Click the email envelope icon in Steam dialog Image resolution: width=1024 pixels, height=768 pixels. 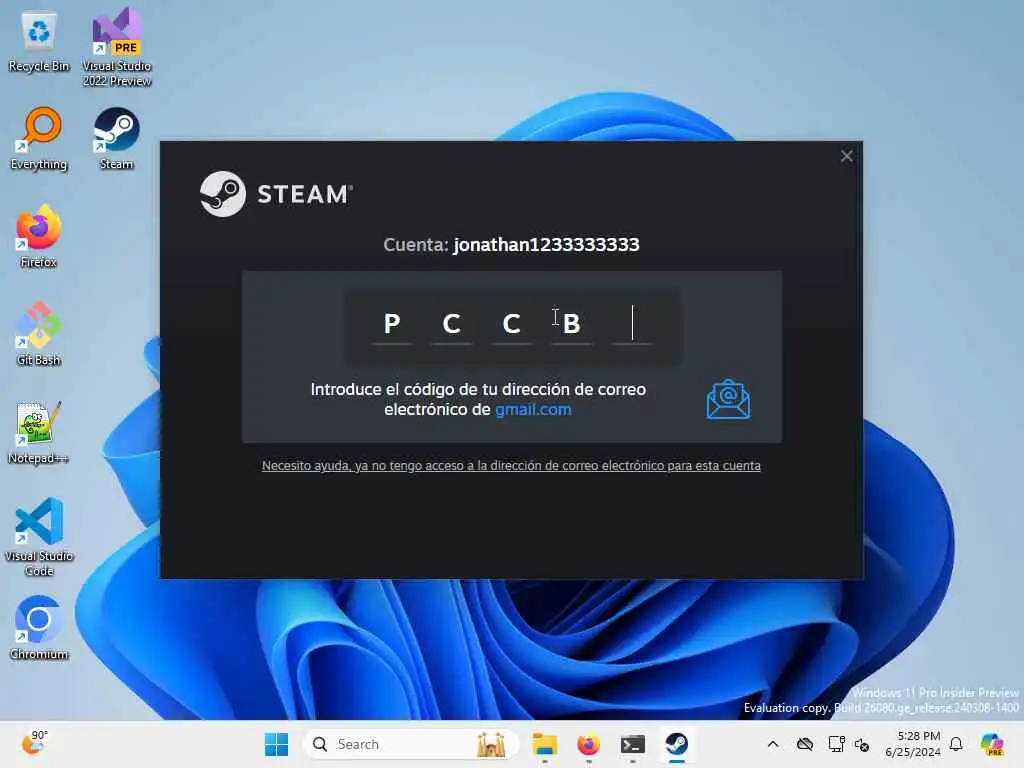click(728, 399)
